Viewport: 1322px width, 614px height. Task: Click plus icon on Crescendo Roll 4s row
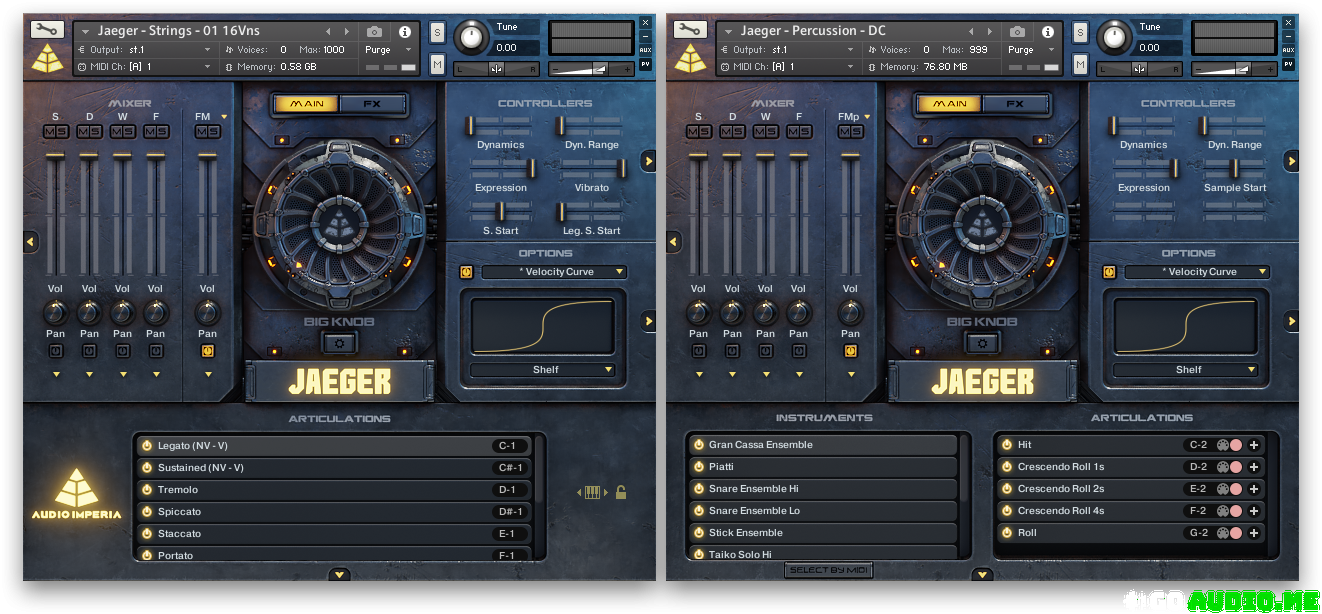click(x=1254, y=511)
